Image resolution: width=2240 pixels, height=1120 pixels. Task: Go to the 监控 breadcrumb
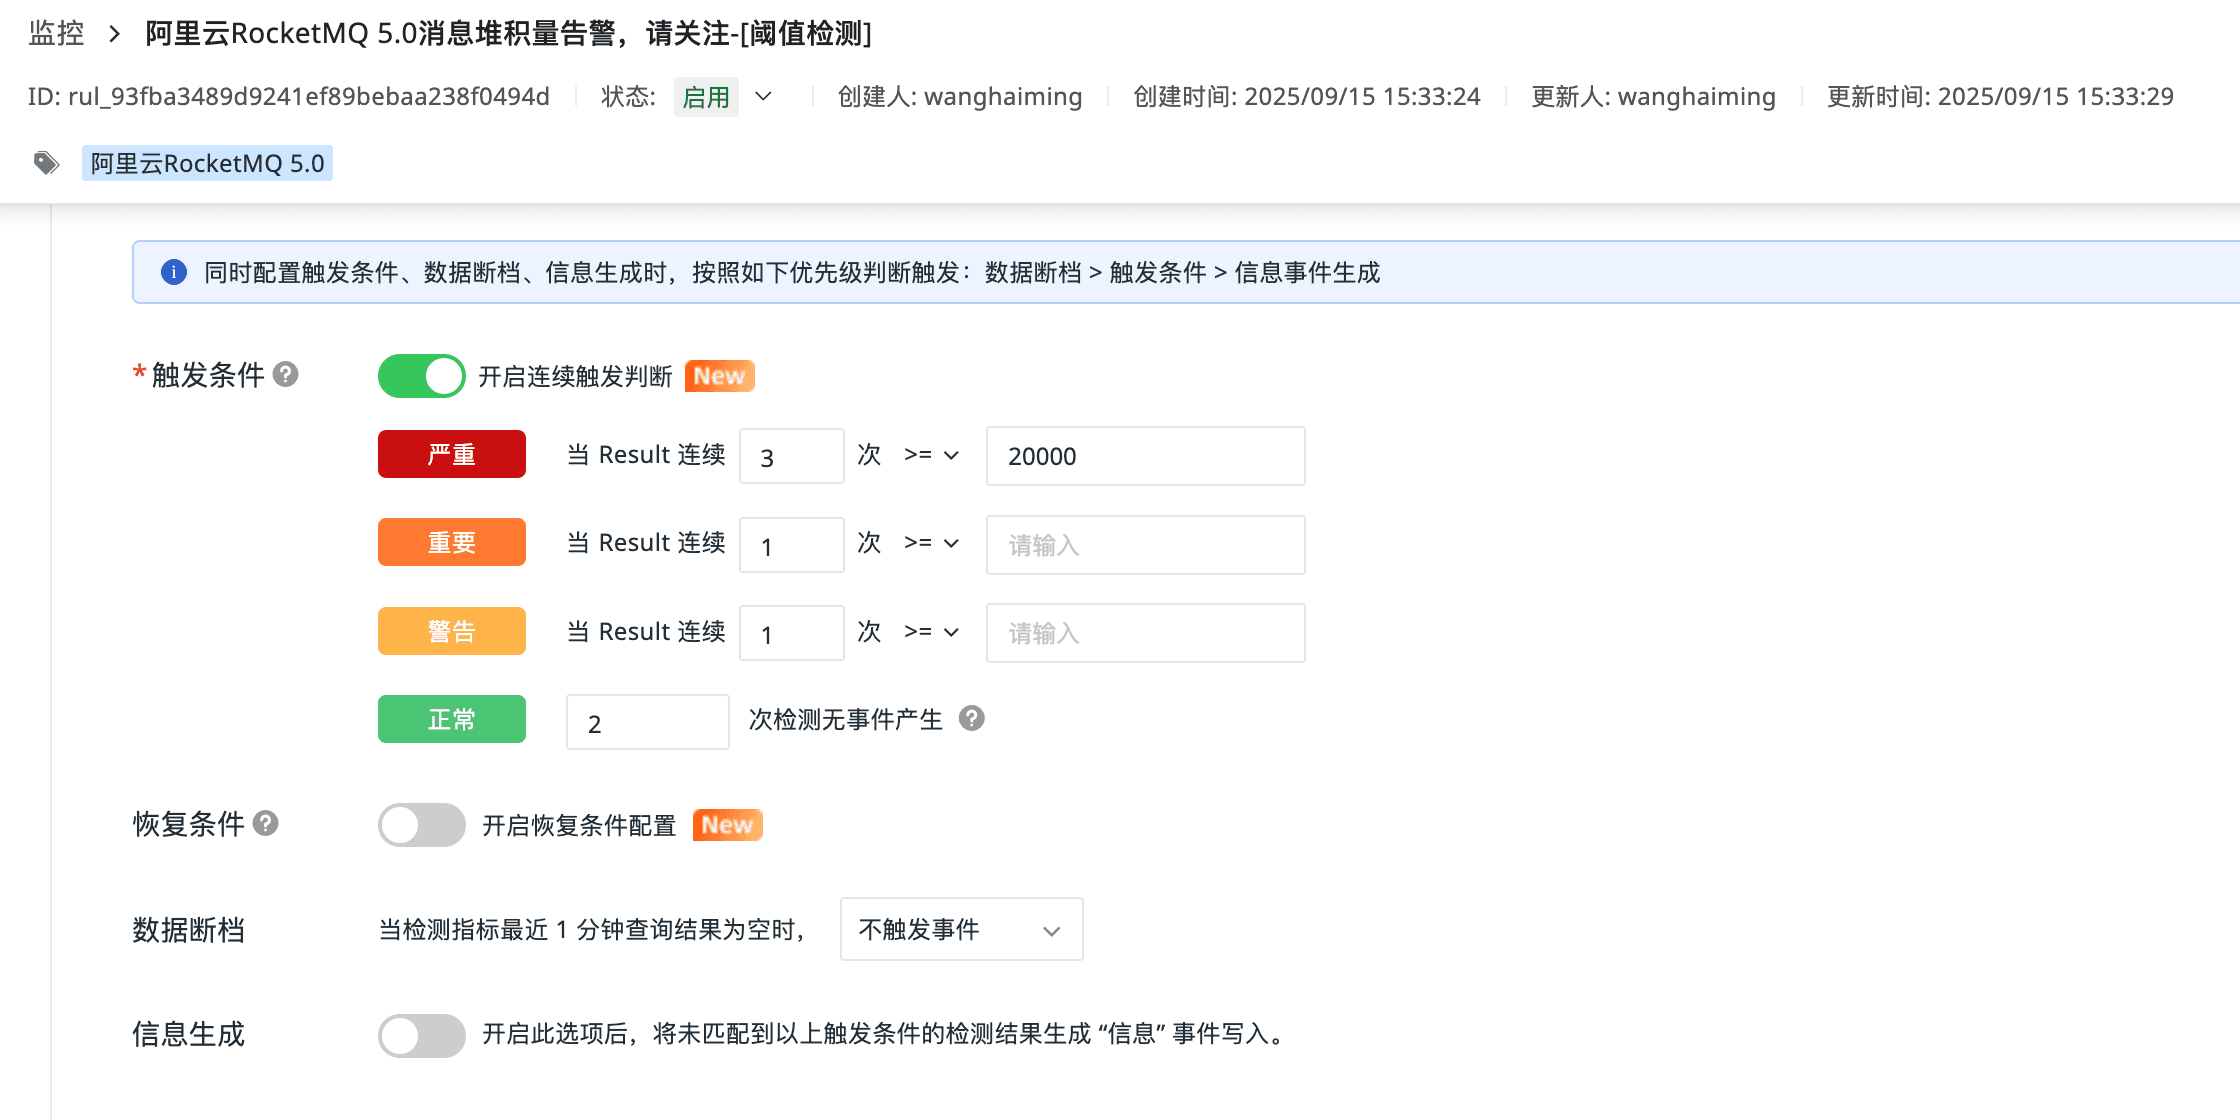coord(56,34)
